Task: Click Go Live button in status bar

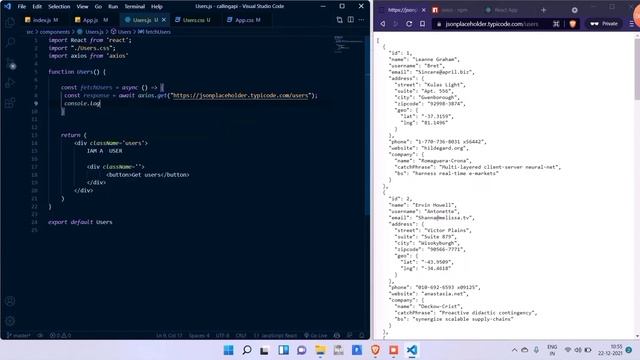Action: (x=316, y=336)
